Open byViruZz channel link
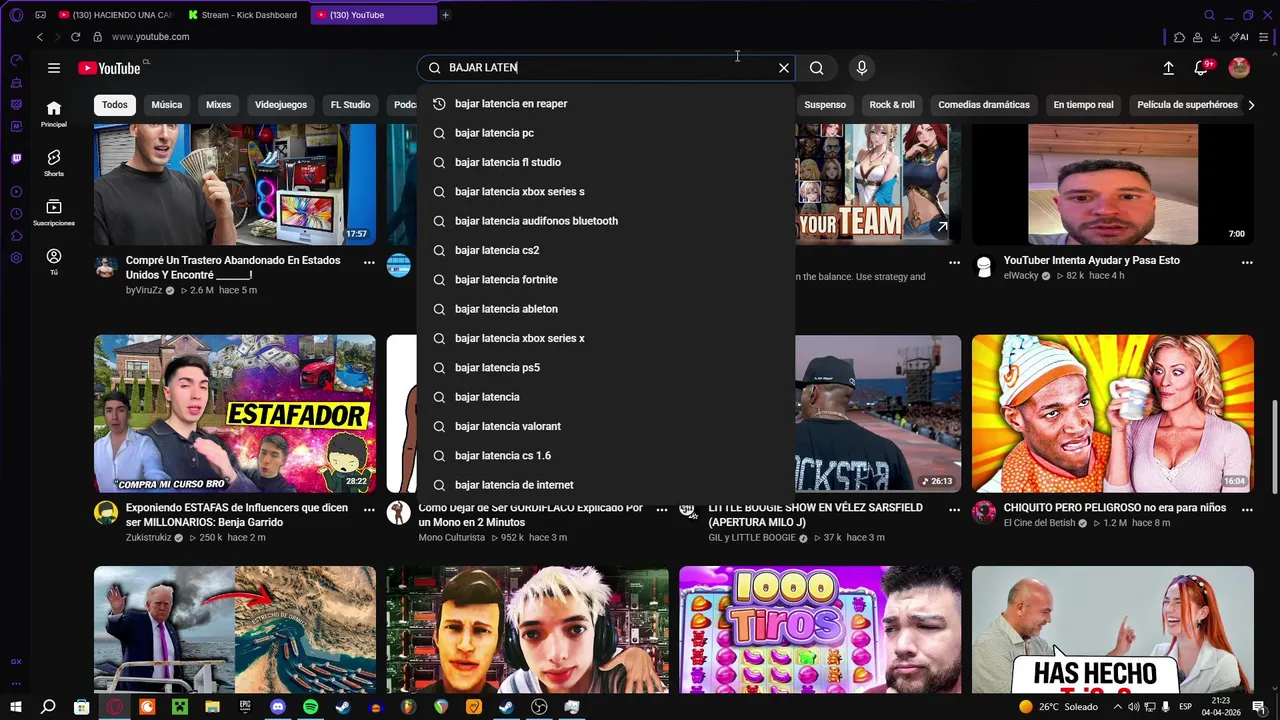Screen dimensions: 1280x720 [x=144, y=290]
